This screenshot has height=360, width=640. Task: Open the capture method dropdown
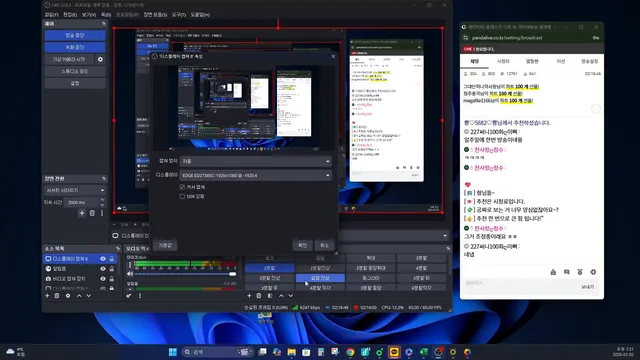click(256, 161)
